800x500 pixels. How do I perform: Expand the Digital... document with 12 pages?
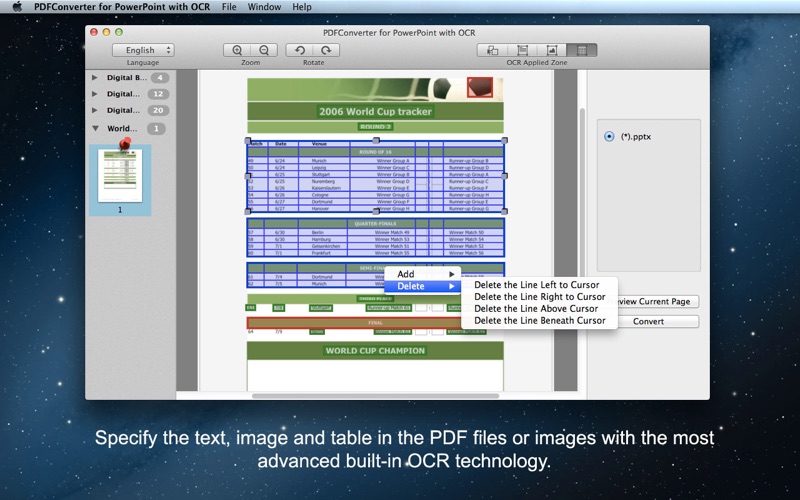(94, 94)
